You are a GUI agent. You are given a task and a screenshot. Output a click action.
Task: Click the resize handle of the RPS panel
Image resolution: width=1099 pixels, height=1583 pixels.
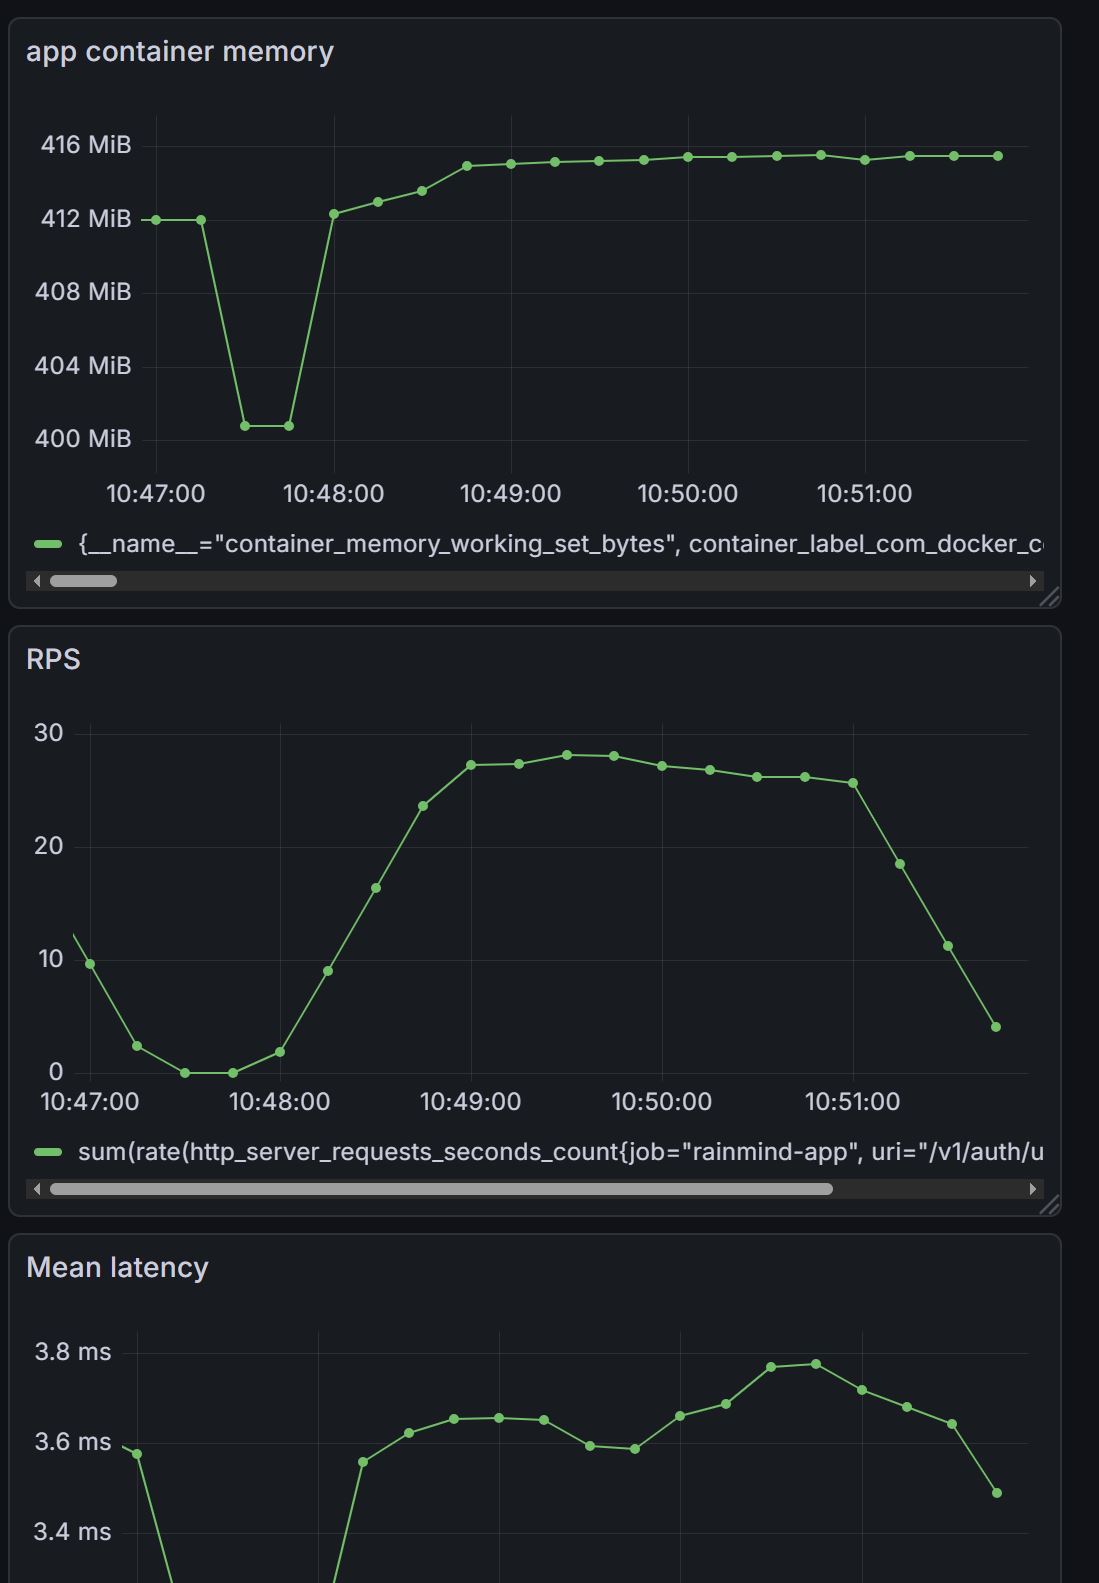1049,1205
